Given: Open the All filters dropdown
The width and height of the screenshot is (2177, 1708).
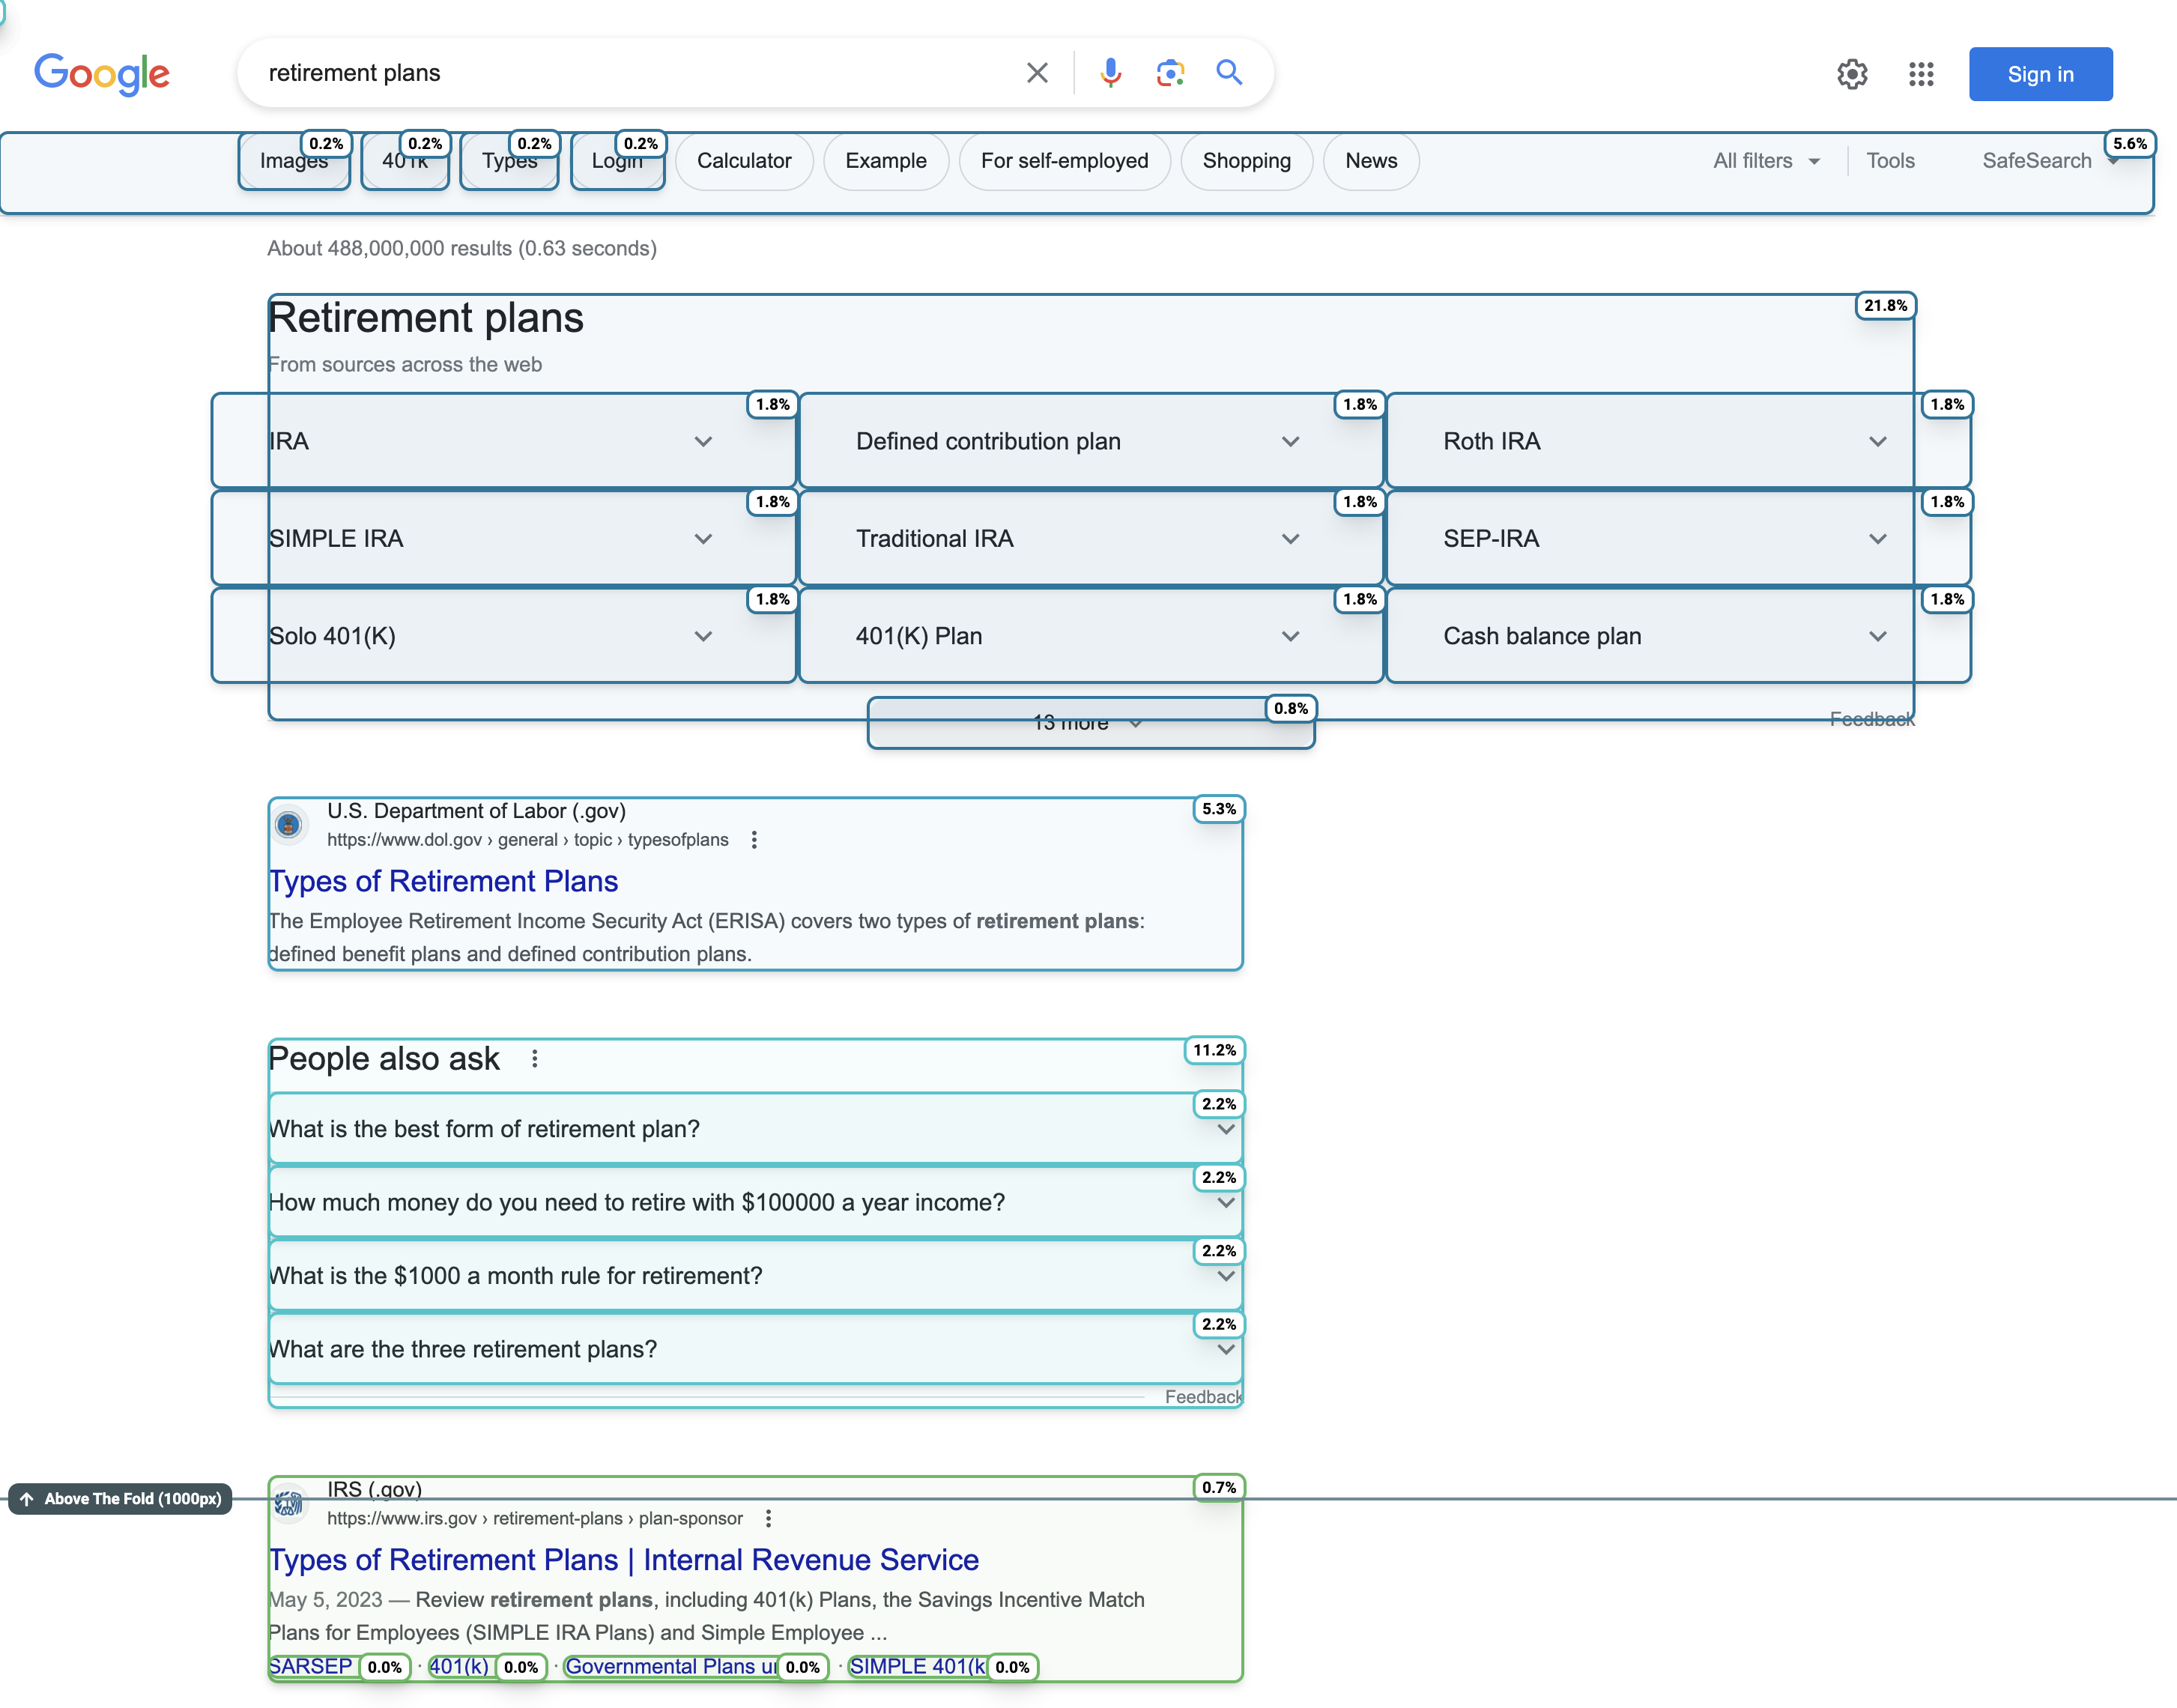Looking at the screenshot, I should coord(1766,161).
